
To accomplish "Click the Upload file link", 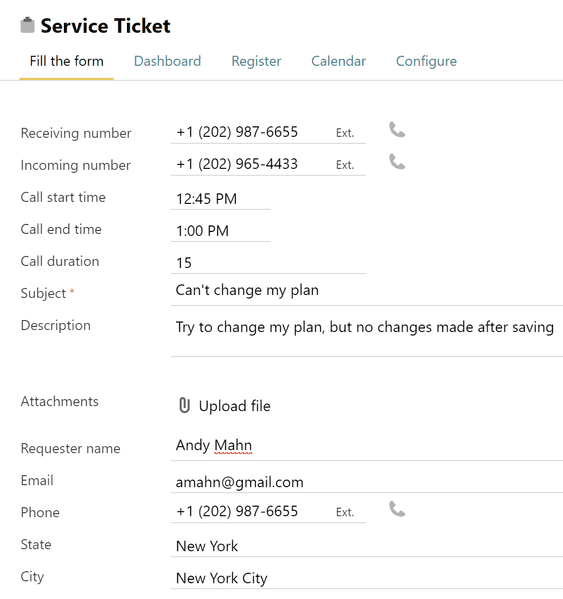I will point(235,406).
